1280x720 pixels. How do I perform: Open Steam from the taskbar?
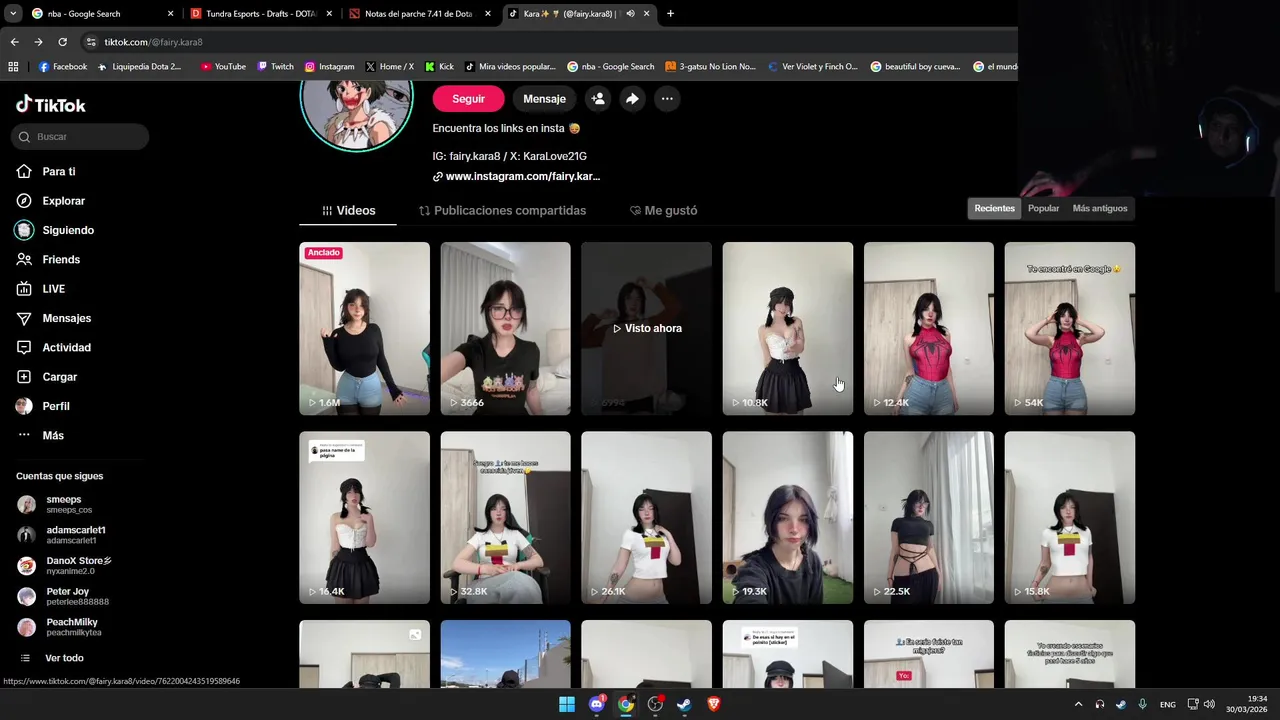[684, 704]
